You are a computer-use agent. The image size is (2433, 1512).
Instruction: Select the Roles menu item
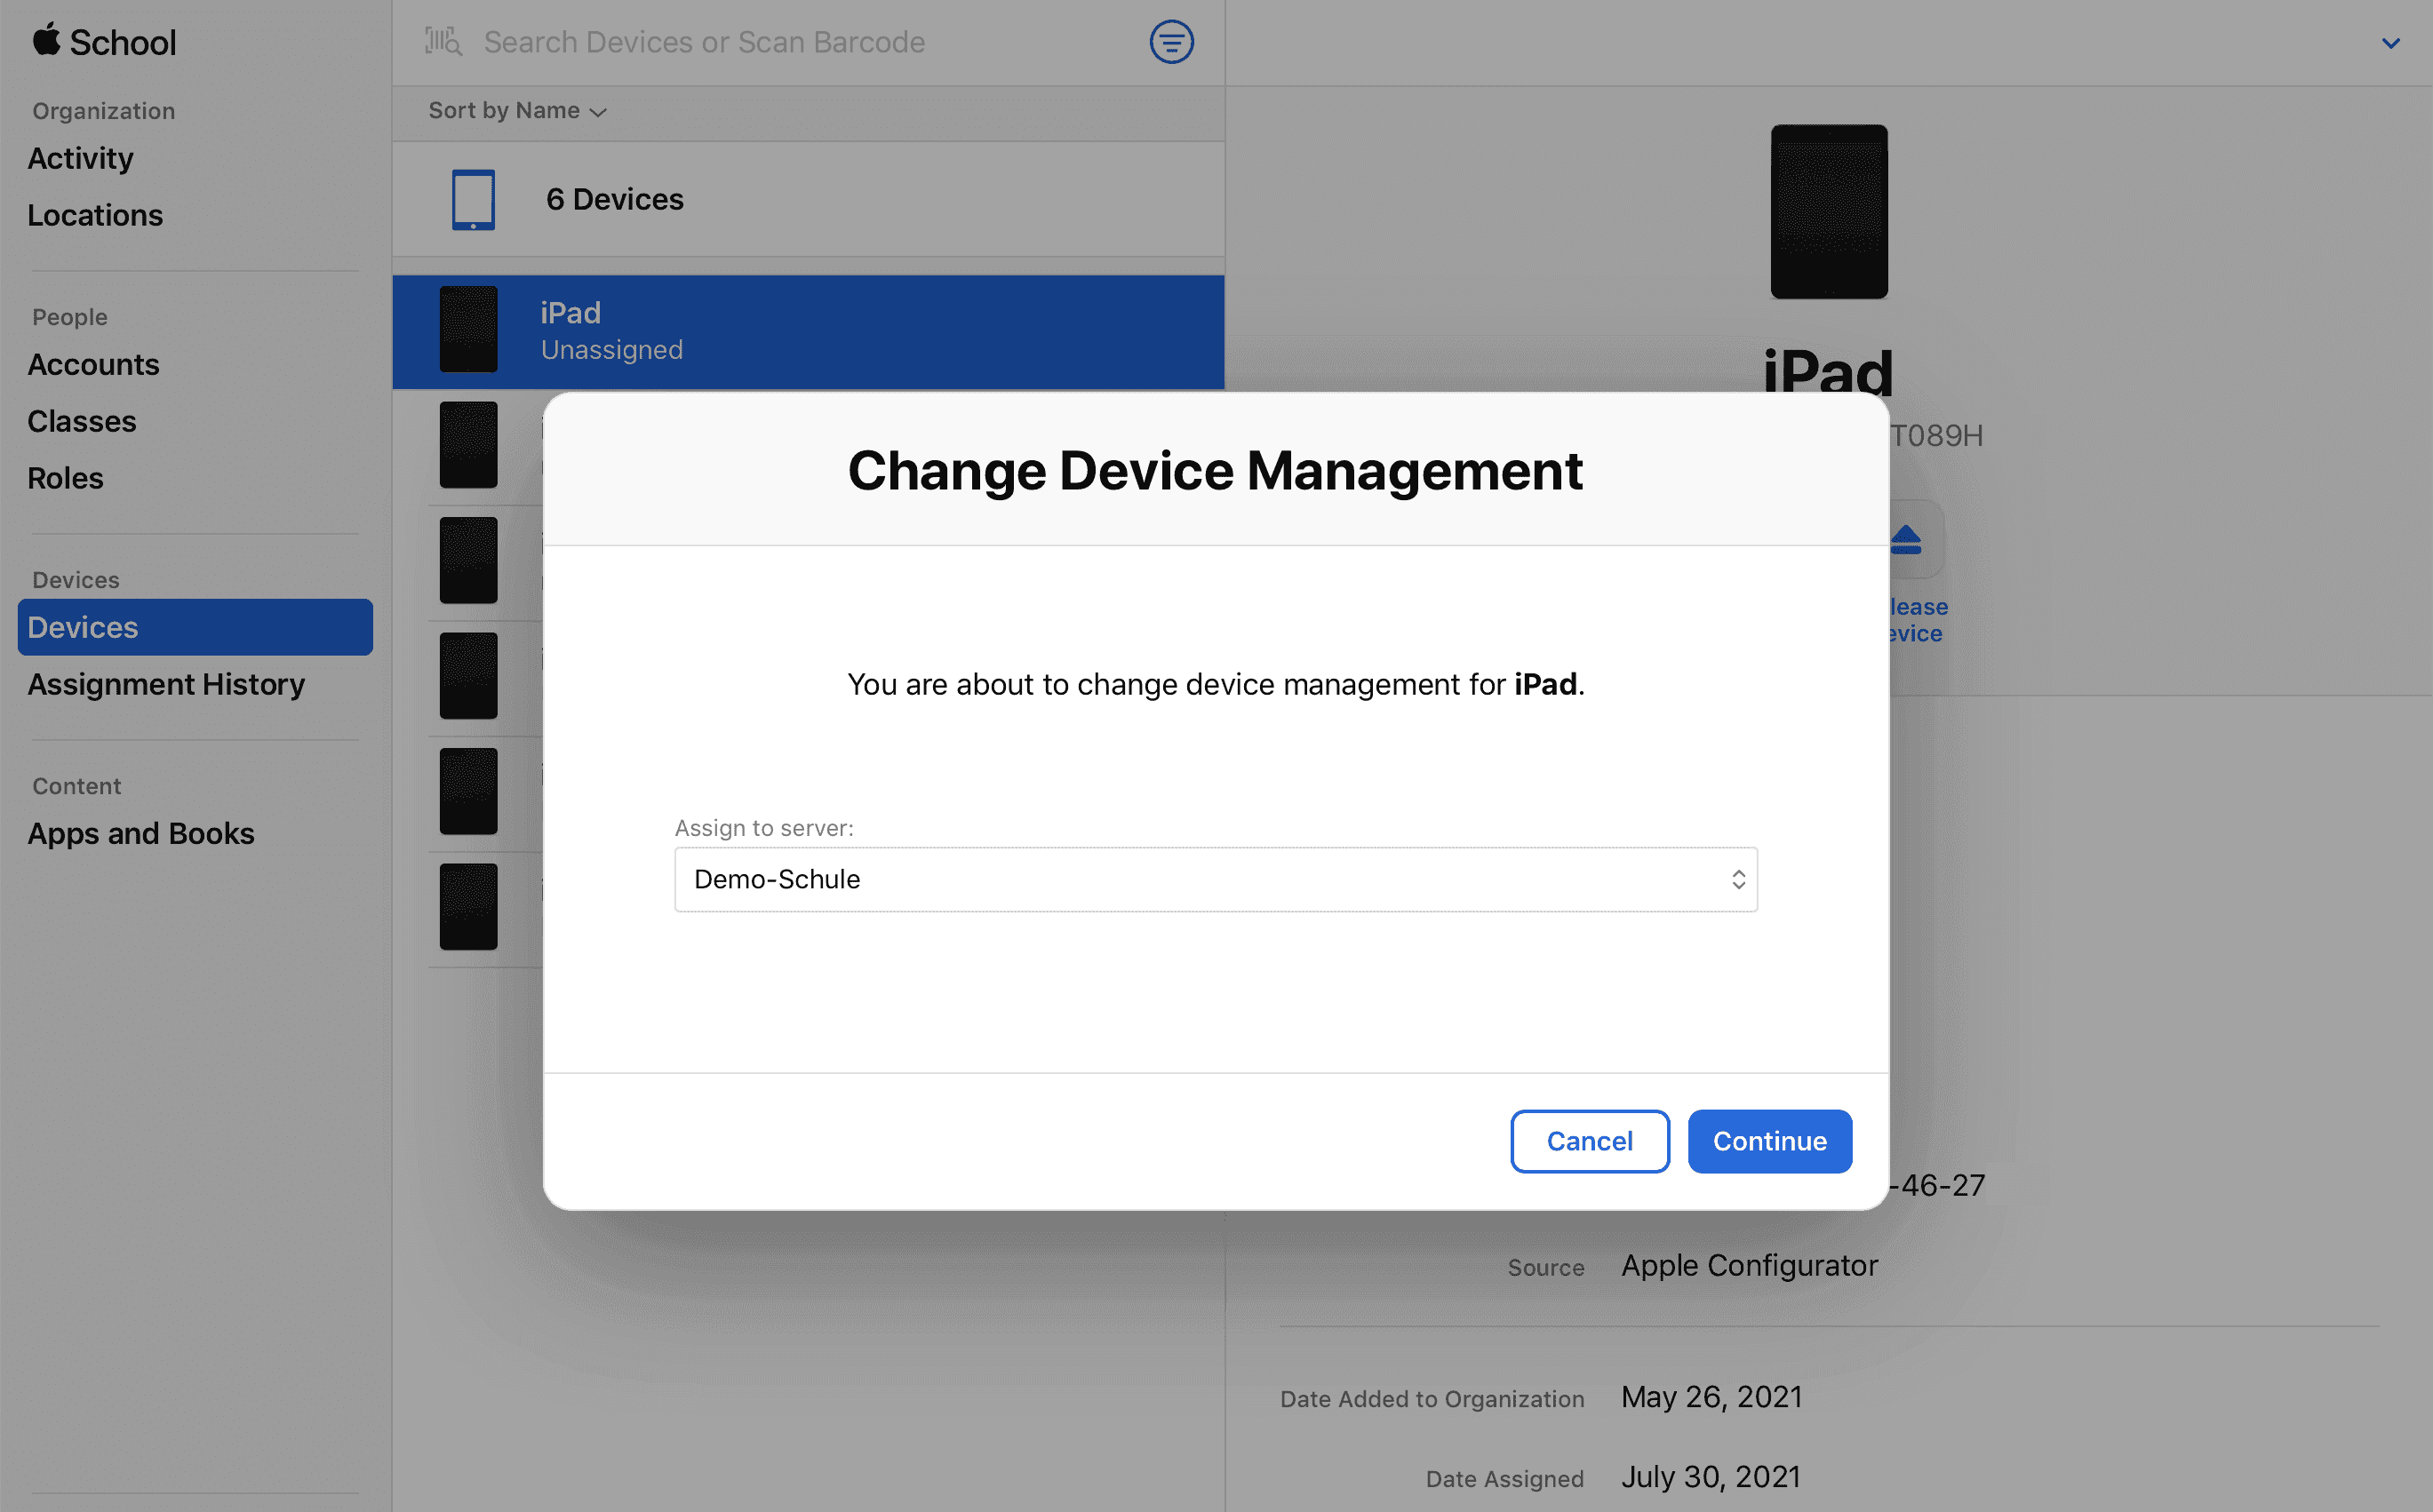[x=65, y=477]
